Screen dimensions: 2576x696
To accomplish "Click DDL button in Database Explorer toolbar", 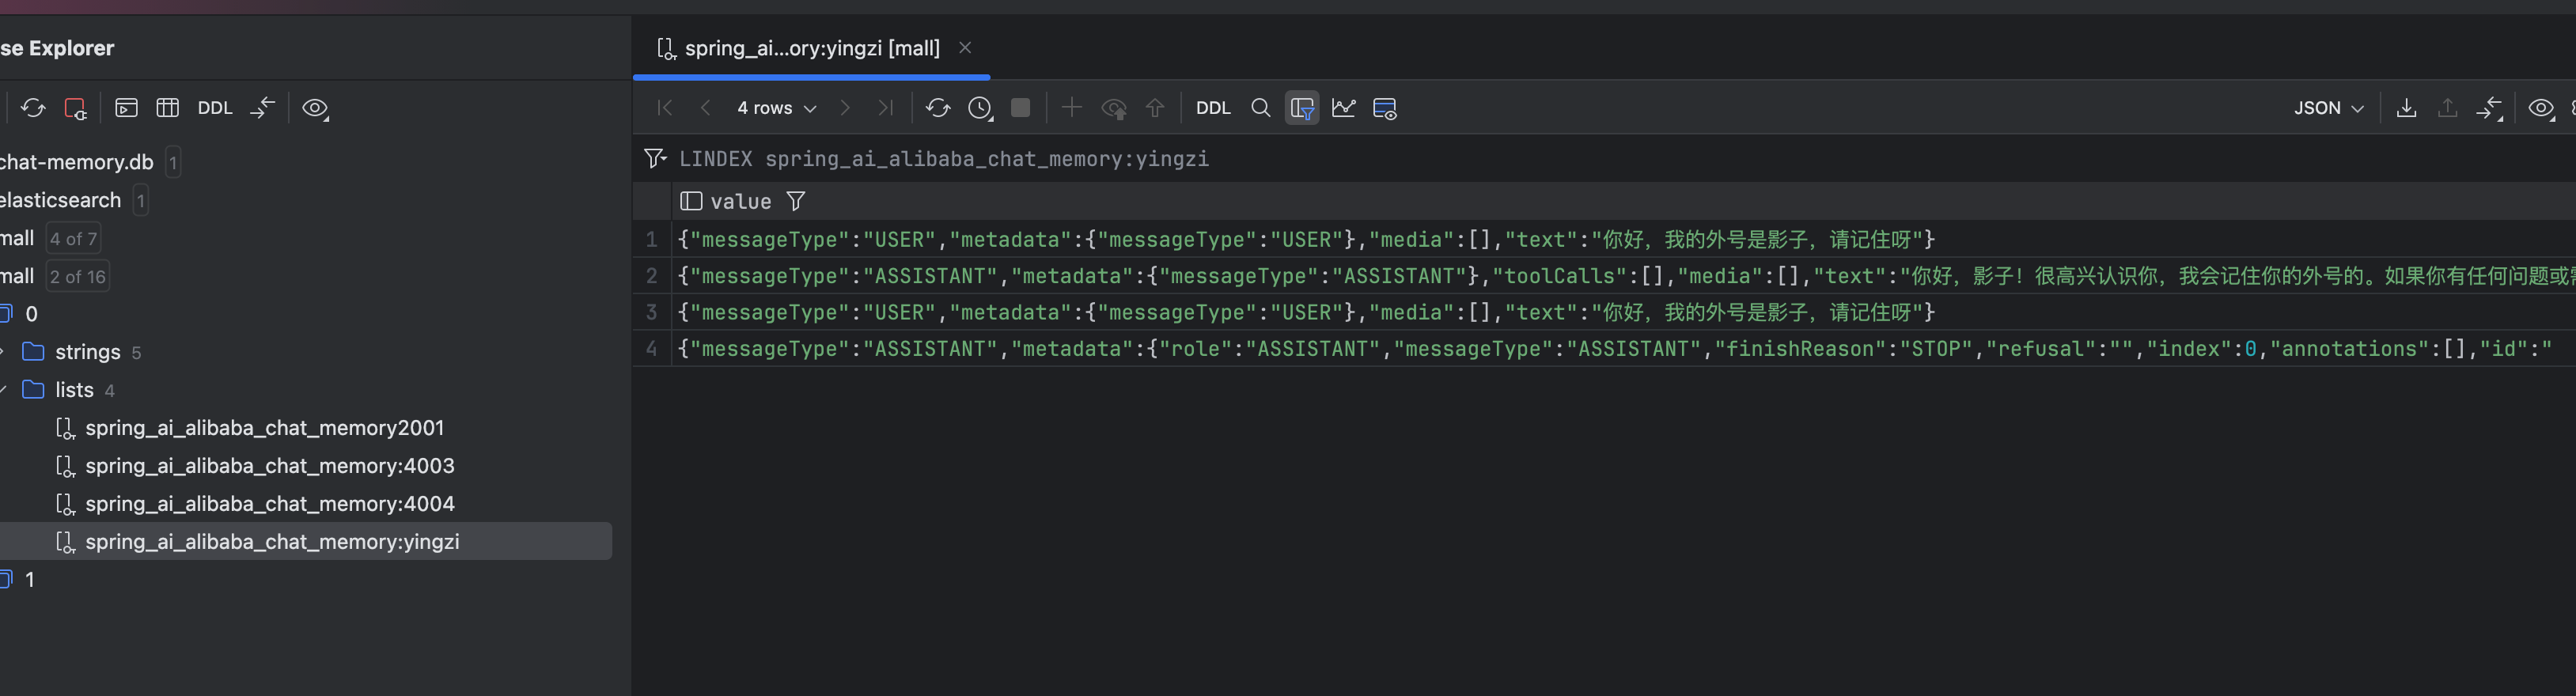I will click(x=215, y=108).
